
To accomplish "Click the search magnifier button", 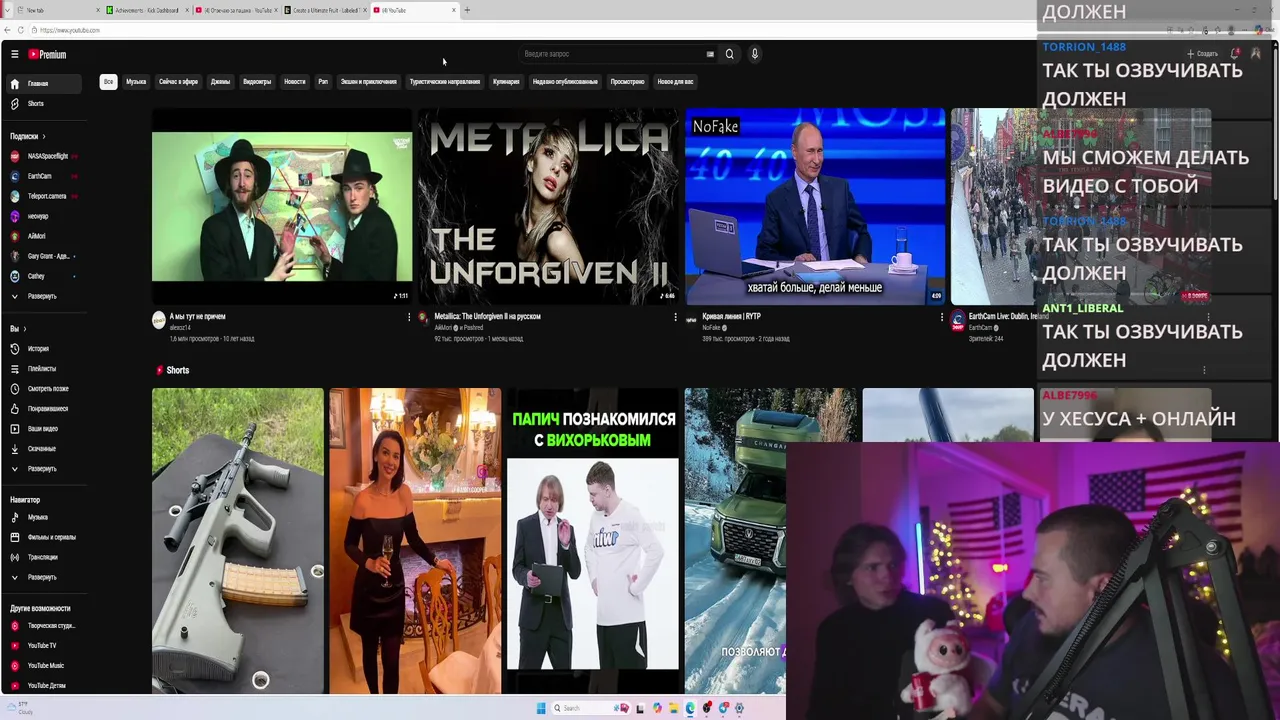I will (729, 54).
